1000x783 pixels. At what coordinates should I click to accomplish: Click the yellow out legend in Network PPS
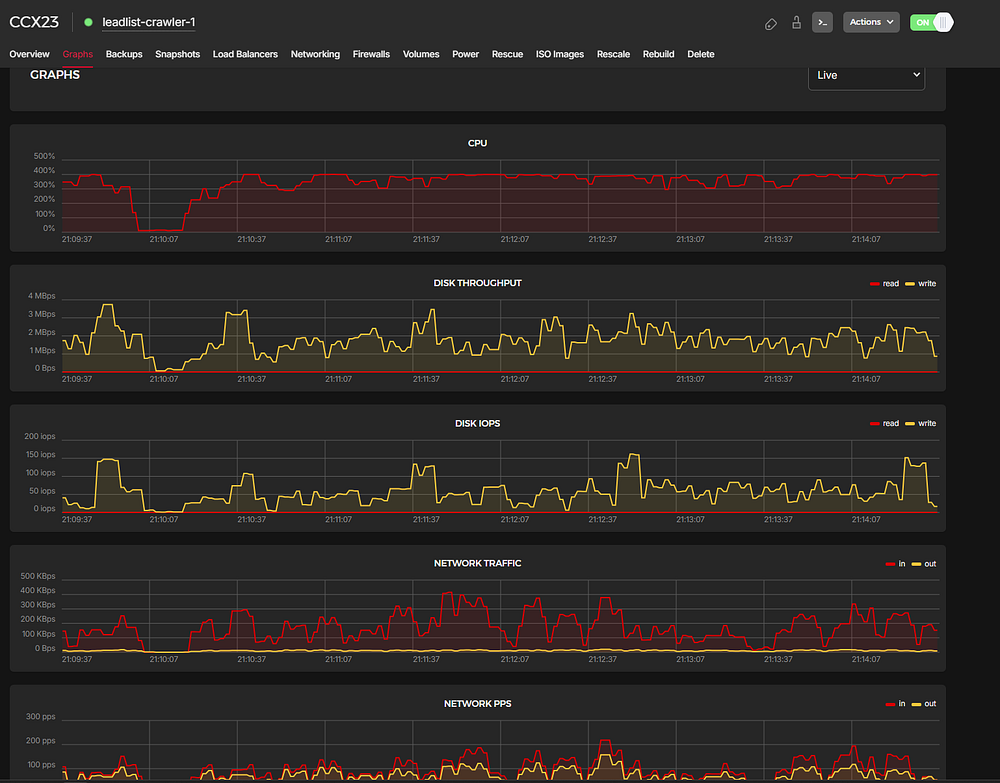pyautogui.click(x=923, y=704)
